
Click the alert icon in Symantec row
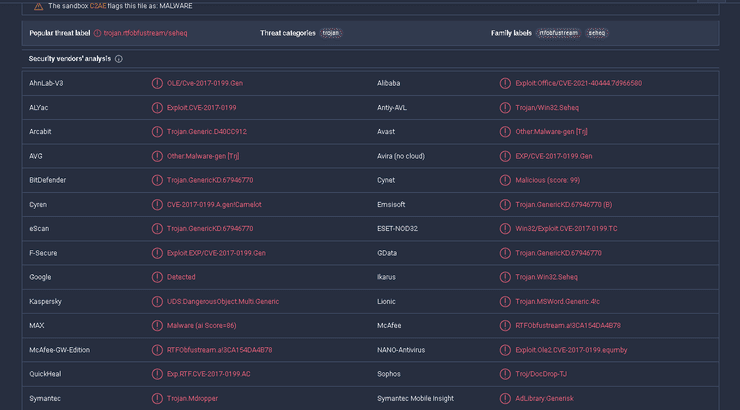157,399
